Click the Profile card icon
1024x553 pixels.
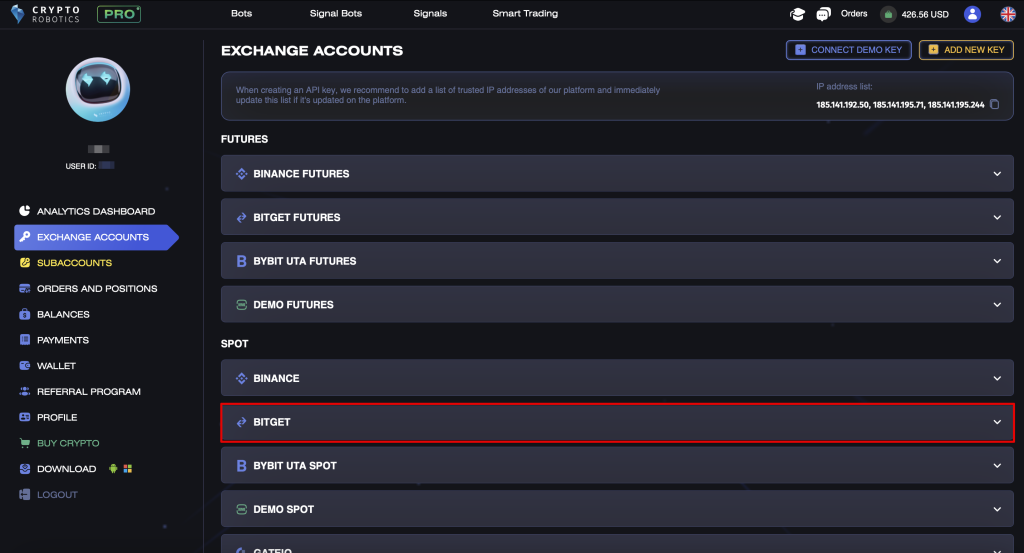click(25, 417)
